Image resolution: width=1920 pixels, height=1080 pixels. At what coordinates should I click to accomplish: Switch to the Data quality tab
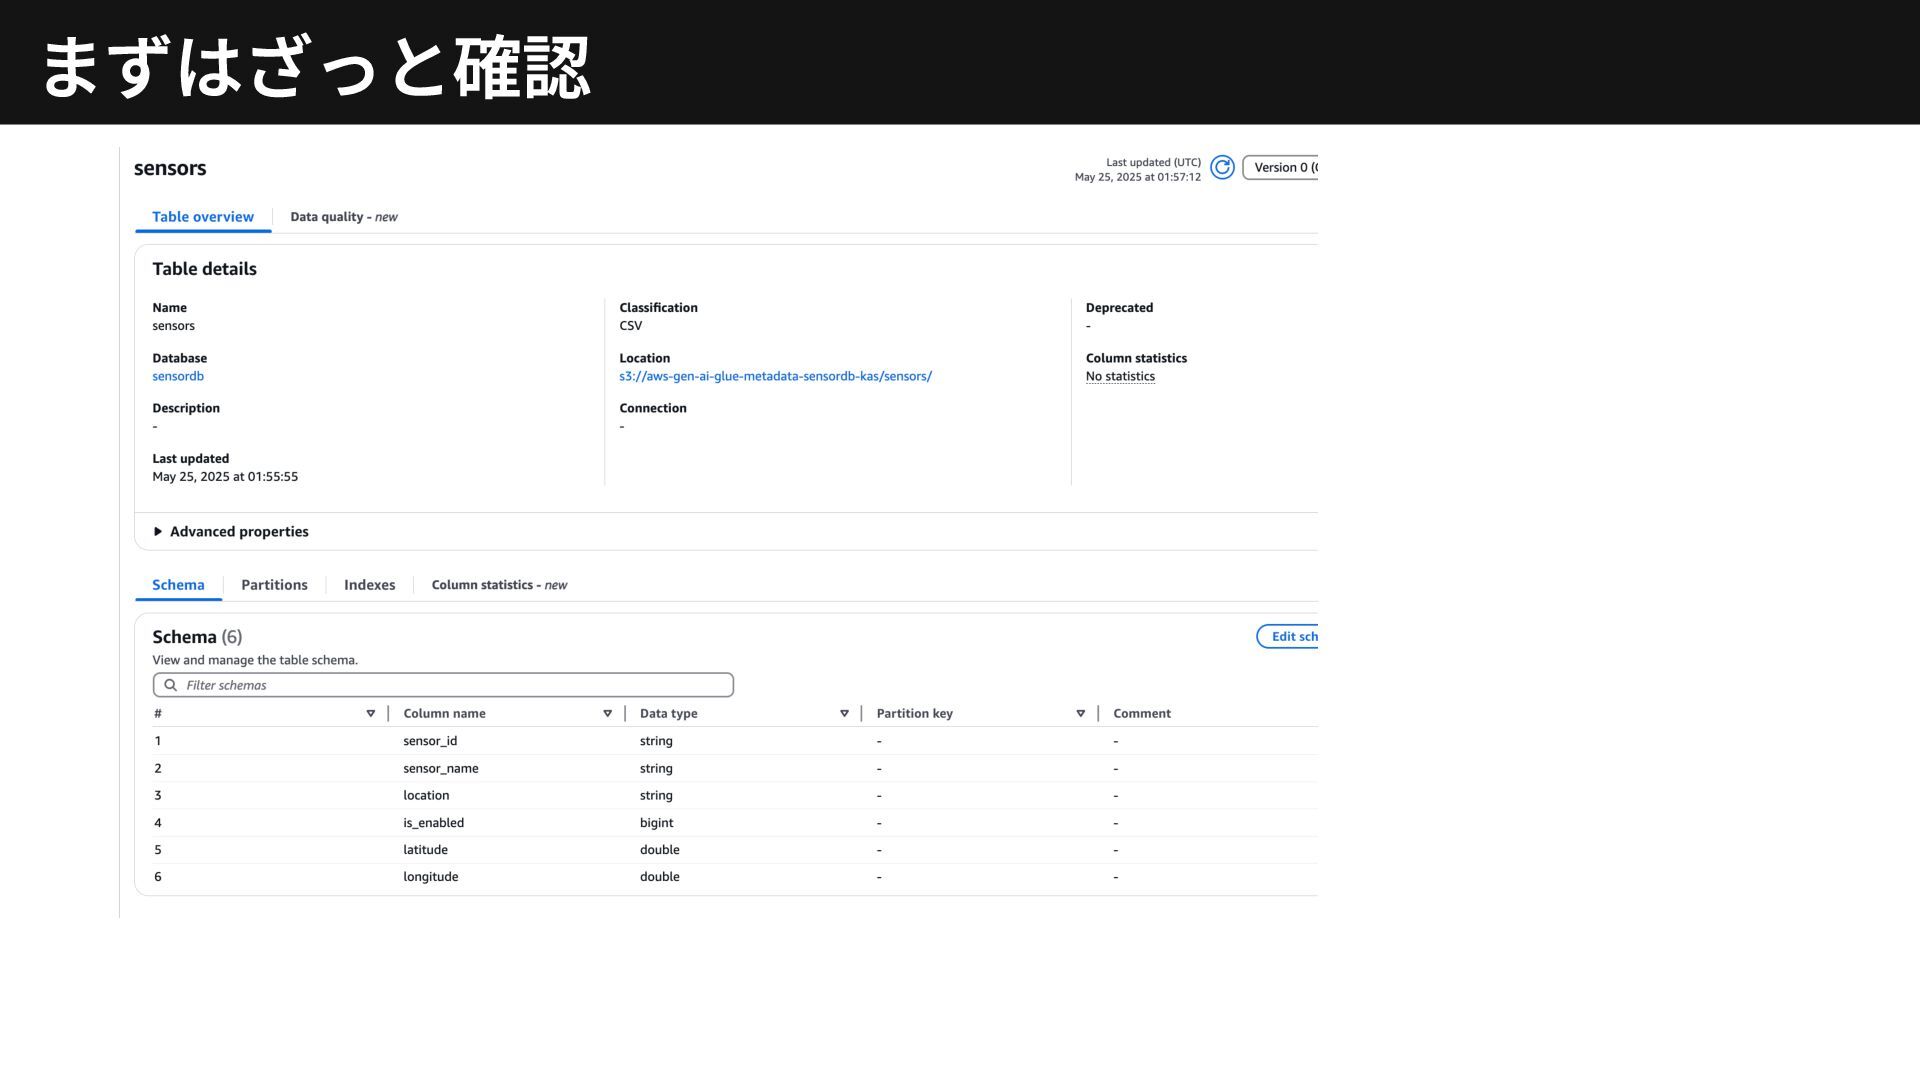[x=343, y=217]
